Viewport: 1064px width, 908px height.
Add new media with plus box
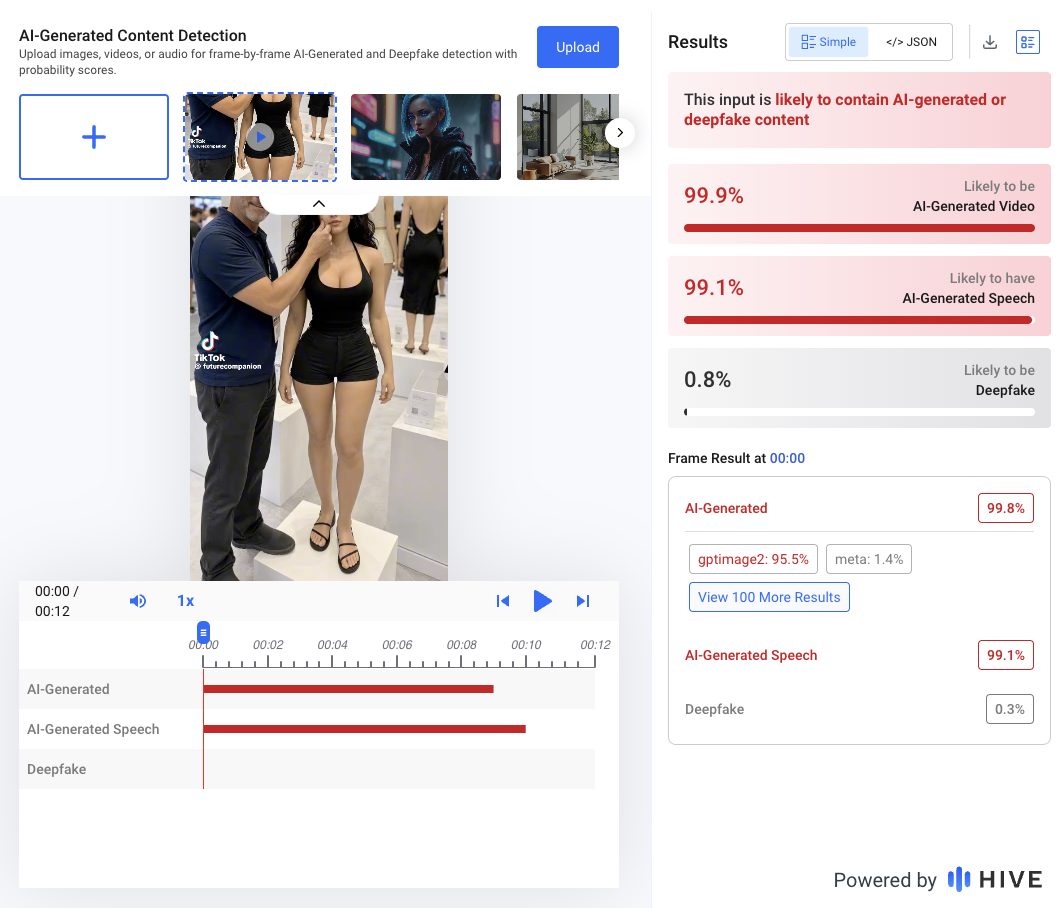[94, 137]
